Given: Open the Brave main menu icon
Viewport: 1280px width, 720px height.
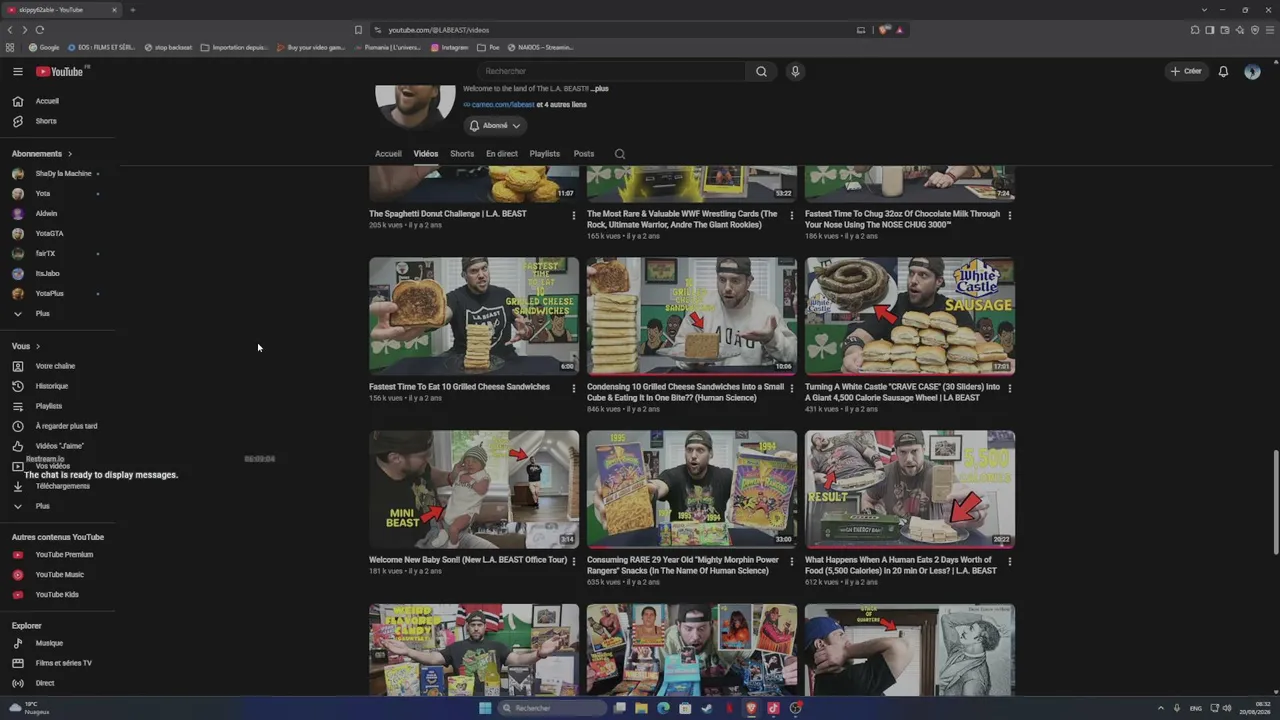Looking at the screenshot, I should coord(1270,30).
